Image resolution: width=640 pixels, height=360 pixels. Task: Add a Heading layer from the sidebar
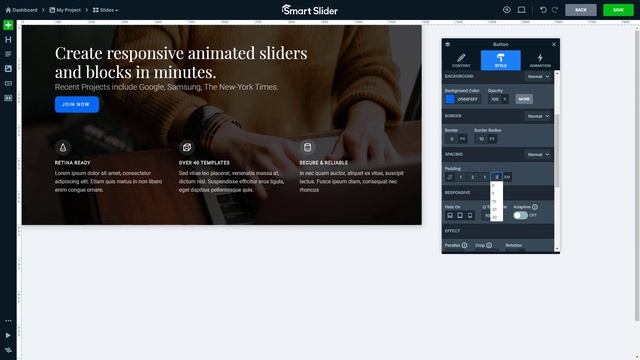click(8, 40)
